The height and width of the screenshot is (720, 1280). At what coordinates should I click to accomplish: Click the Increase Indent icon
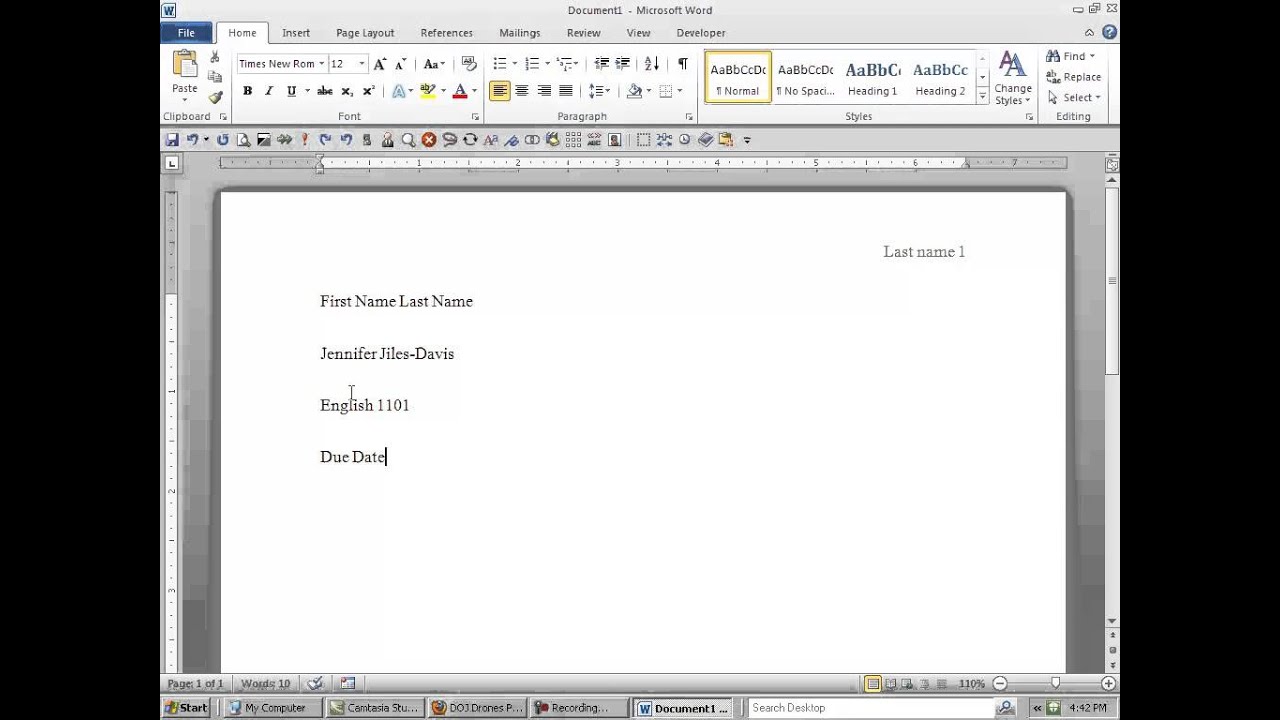coord(623,64)
